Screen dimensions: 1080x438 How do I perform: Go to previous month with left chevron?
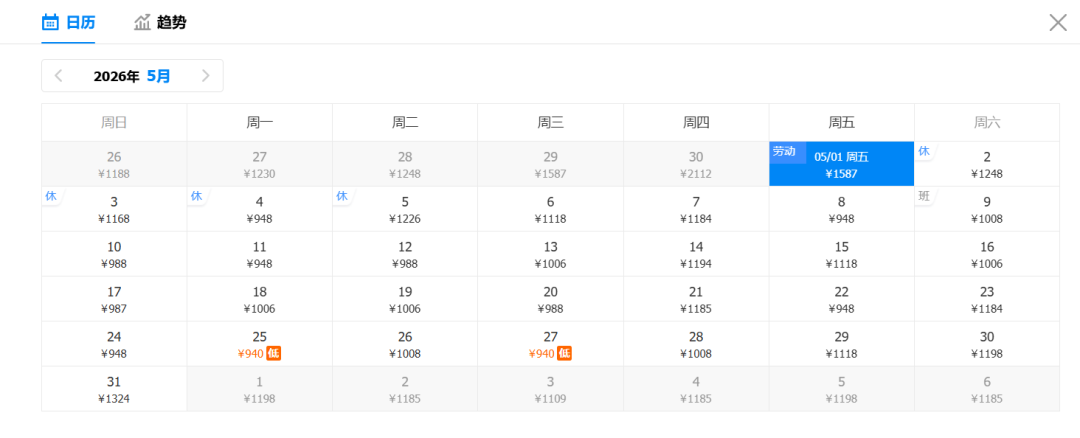click(59, 76)
